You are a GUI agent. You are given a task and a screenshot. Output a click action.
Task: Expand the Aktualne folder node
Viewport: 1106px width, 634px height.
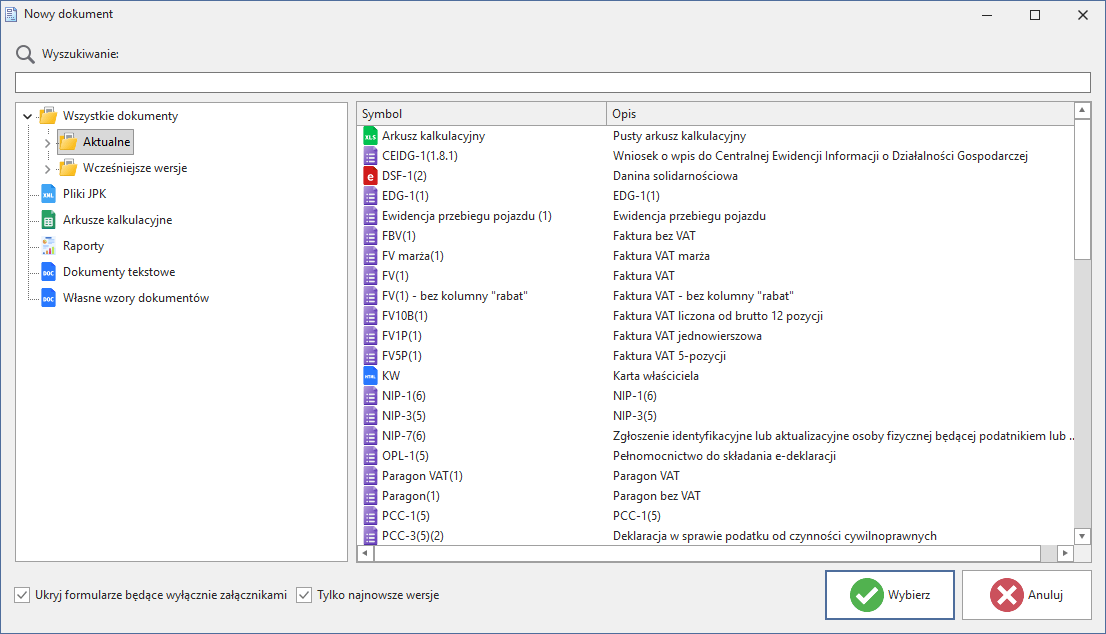(47, 142)
